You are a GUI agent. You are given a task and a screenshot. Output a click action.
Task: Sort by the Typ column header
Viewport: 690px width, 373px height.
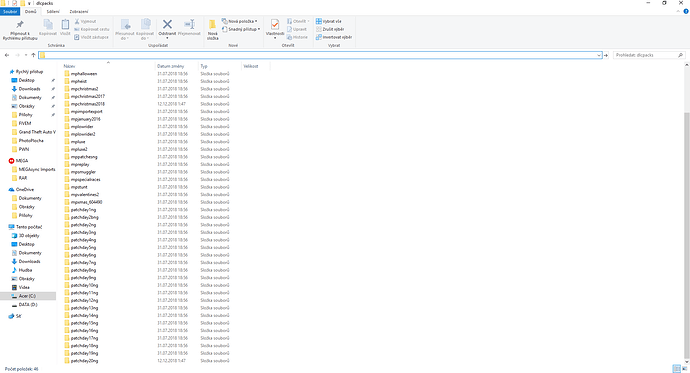pyautogui.click(x=204, y=66)
